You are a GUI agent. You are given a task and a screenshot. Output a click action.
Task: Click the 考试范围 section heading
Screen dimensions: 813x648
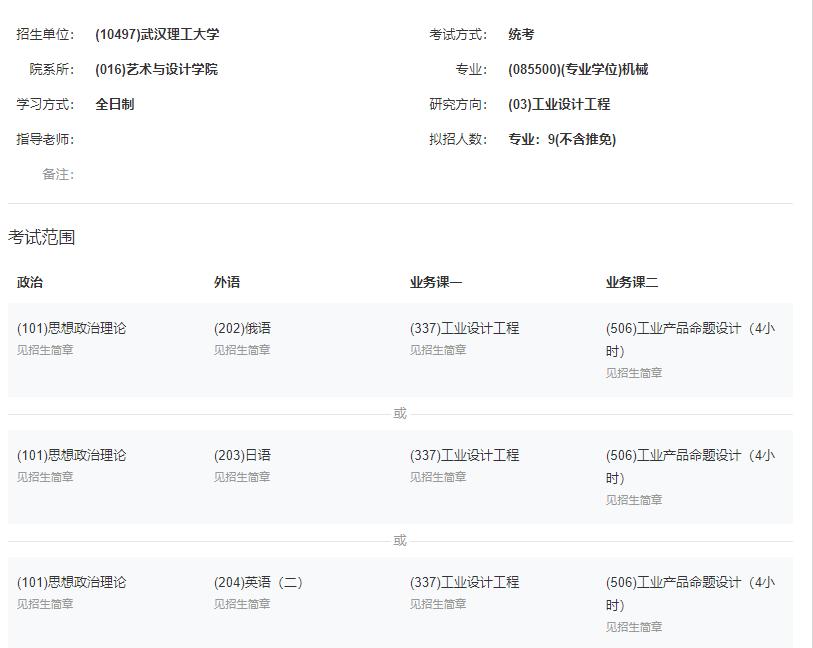42,237
